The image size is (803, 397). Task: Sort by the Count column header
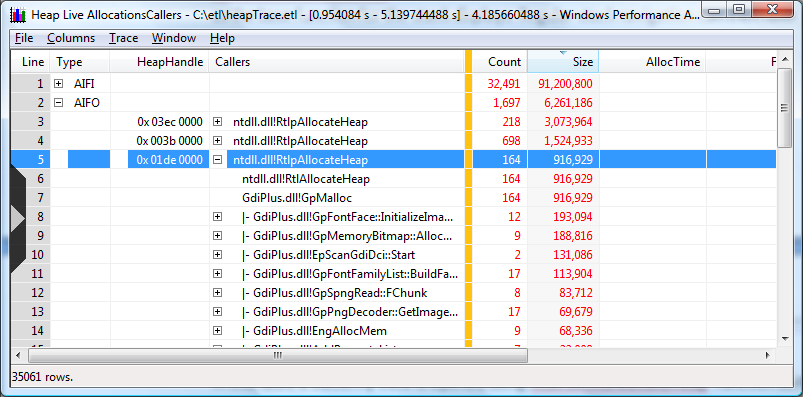coord(499,61)
